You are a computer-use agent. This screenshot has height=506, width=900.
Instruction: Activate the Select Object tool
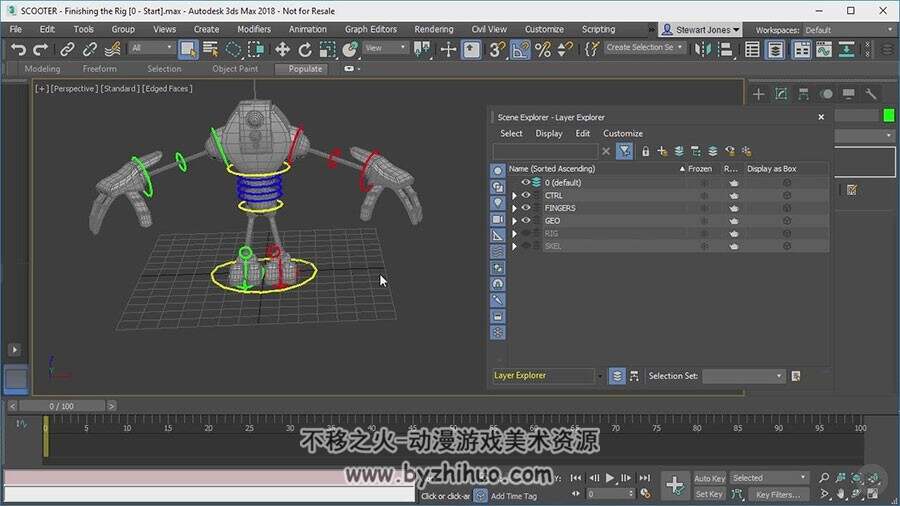[x=188, y=49]
